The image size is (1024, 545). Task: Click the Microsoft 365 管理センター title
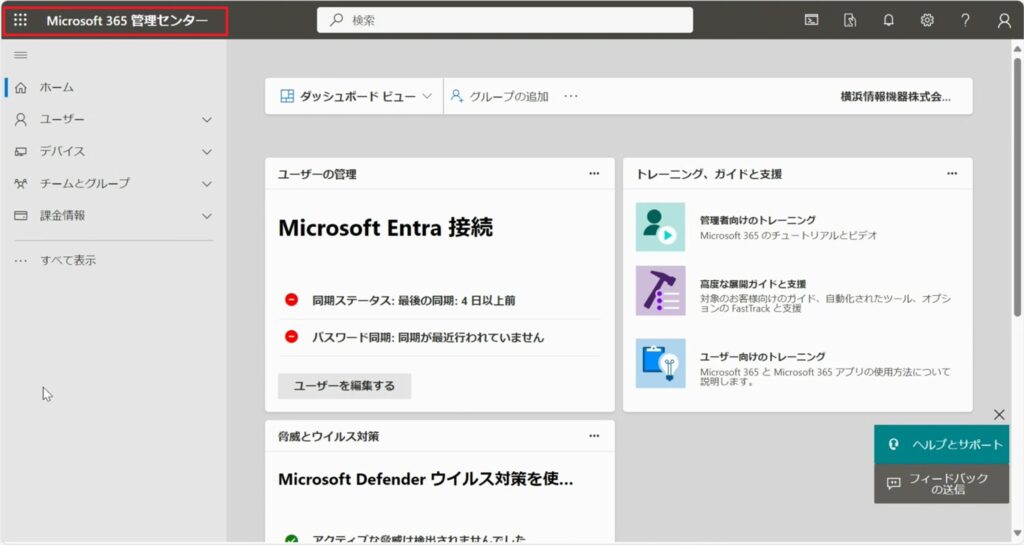pyautogui.click(x=127, y=21)
